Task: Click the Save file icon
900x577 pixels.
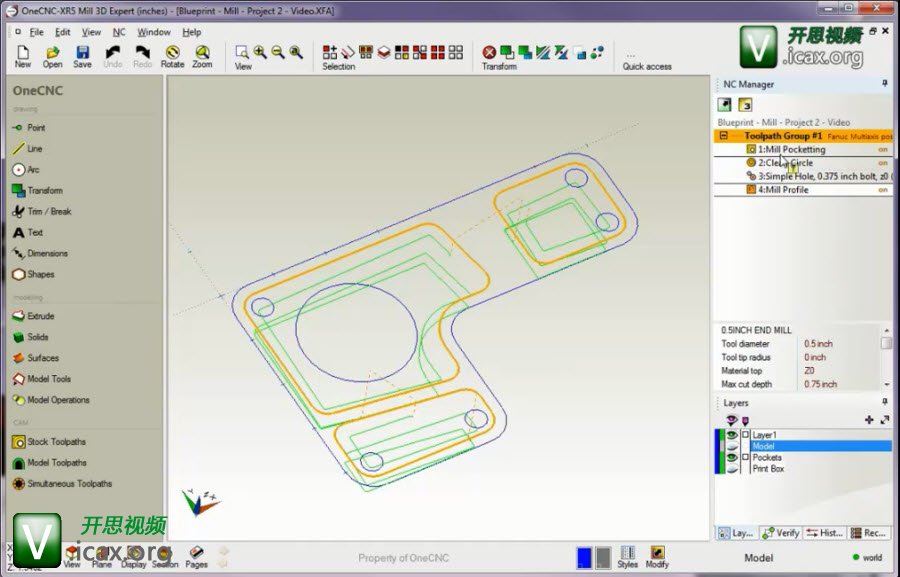Action: (x=82, y=55)
